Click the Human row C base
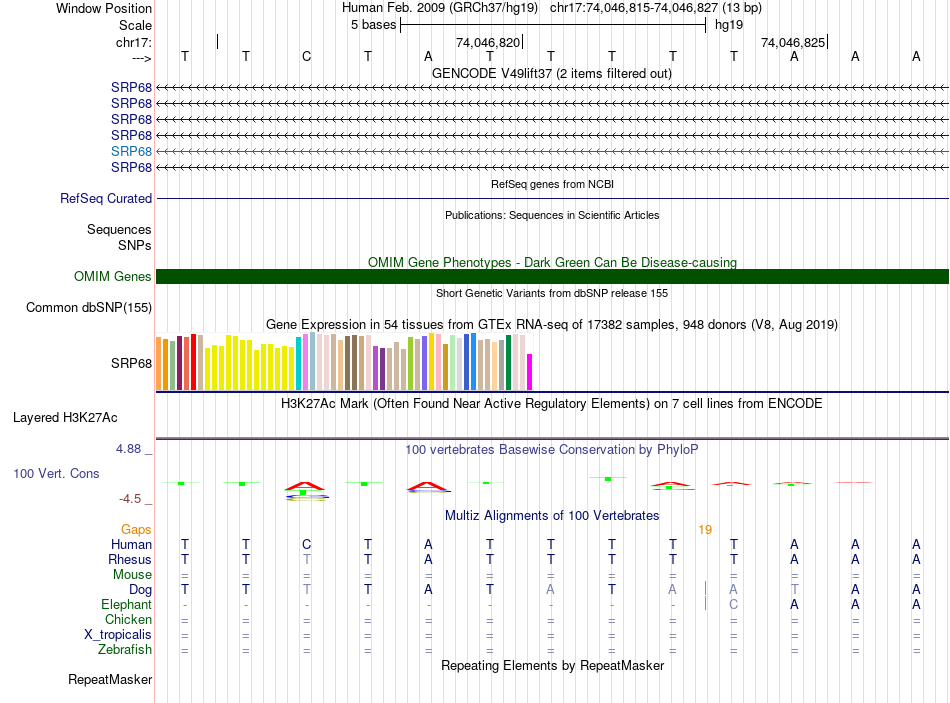Viewport: 950px width, 703px height. pos(307,544)
